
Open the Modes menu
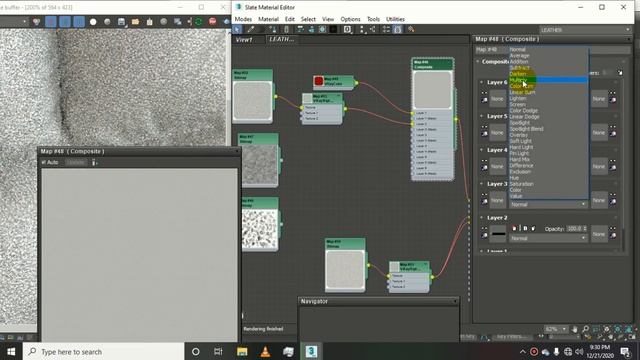point(243,19)
